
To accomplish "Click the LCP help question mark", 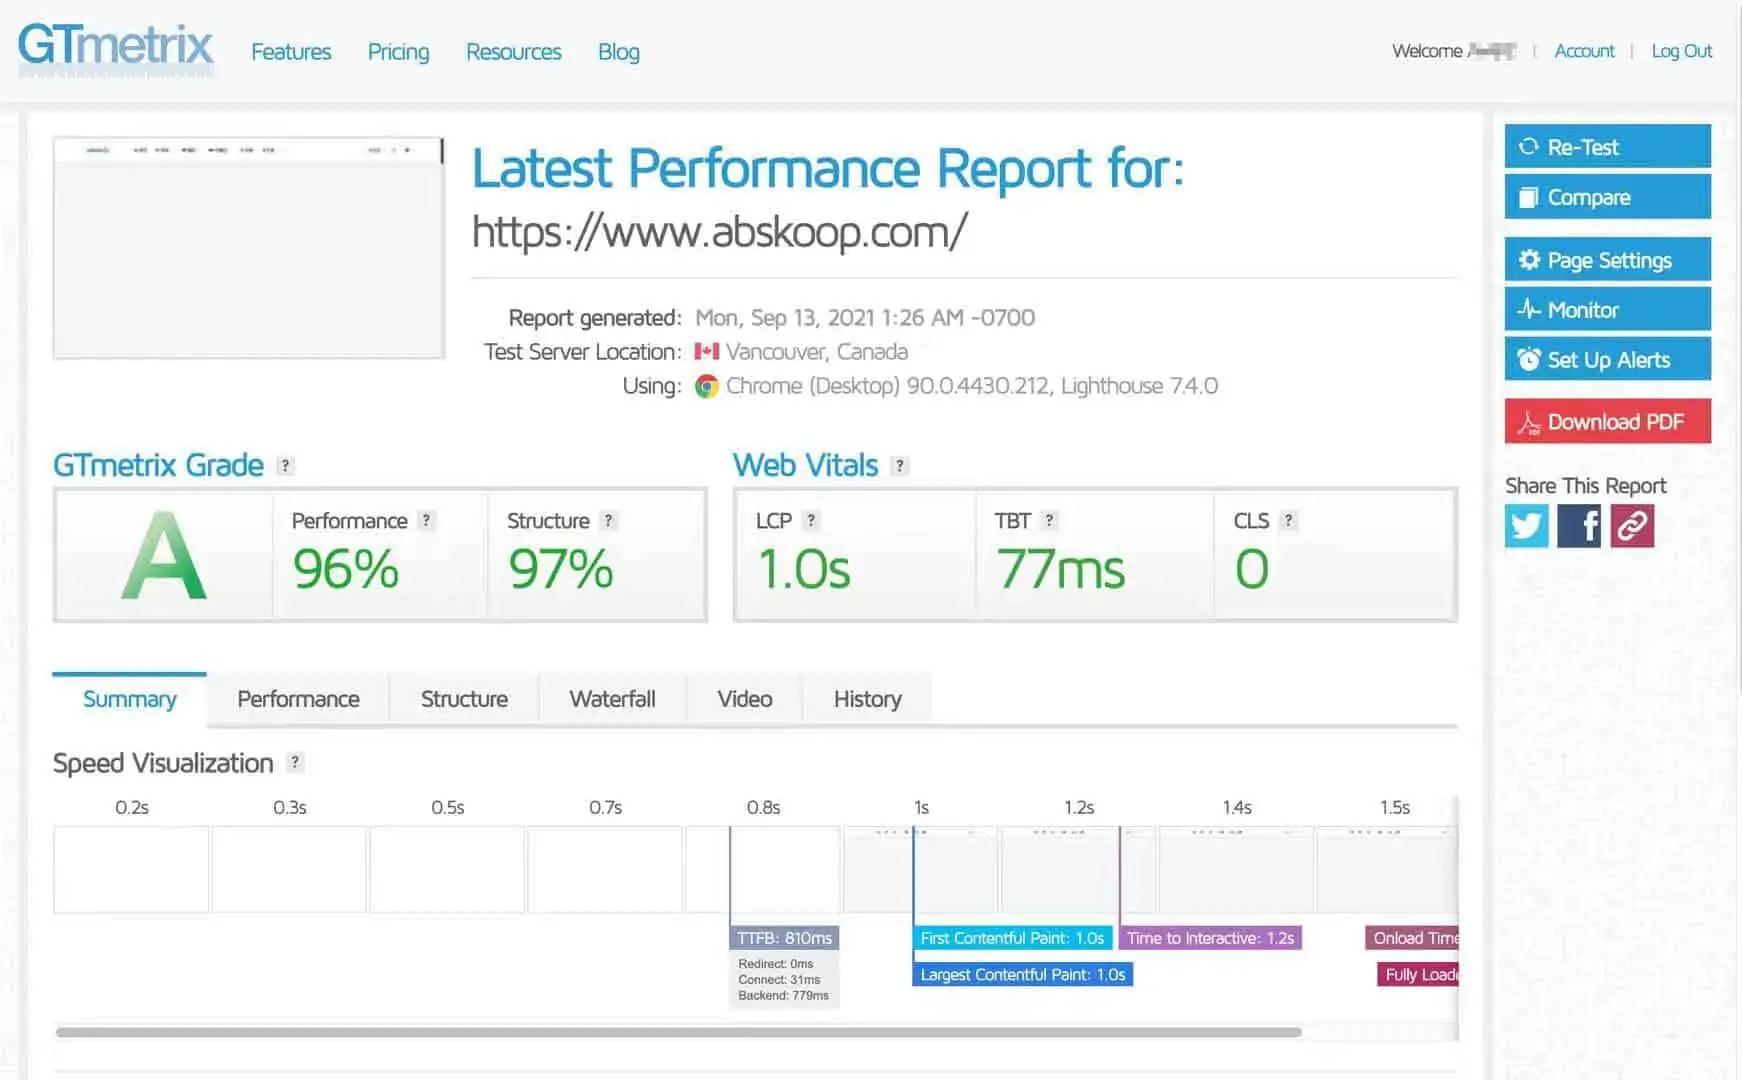I will click(811, 520).
